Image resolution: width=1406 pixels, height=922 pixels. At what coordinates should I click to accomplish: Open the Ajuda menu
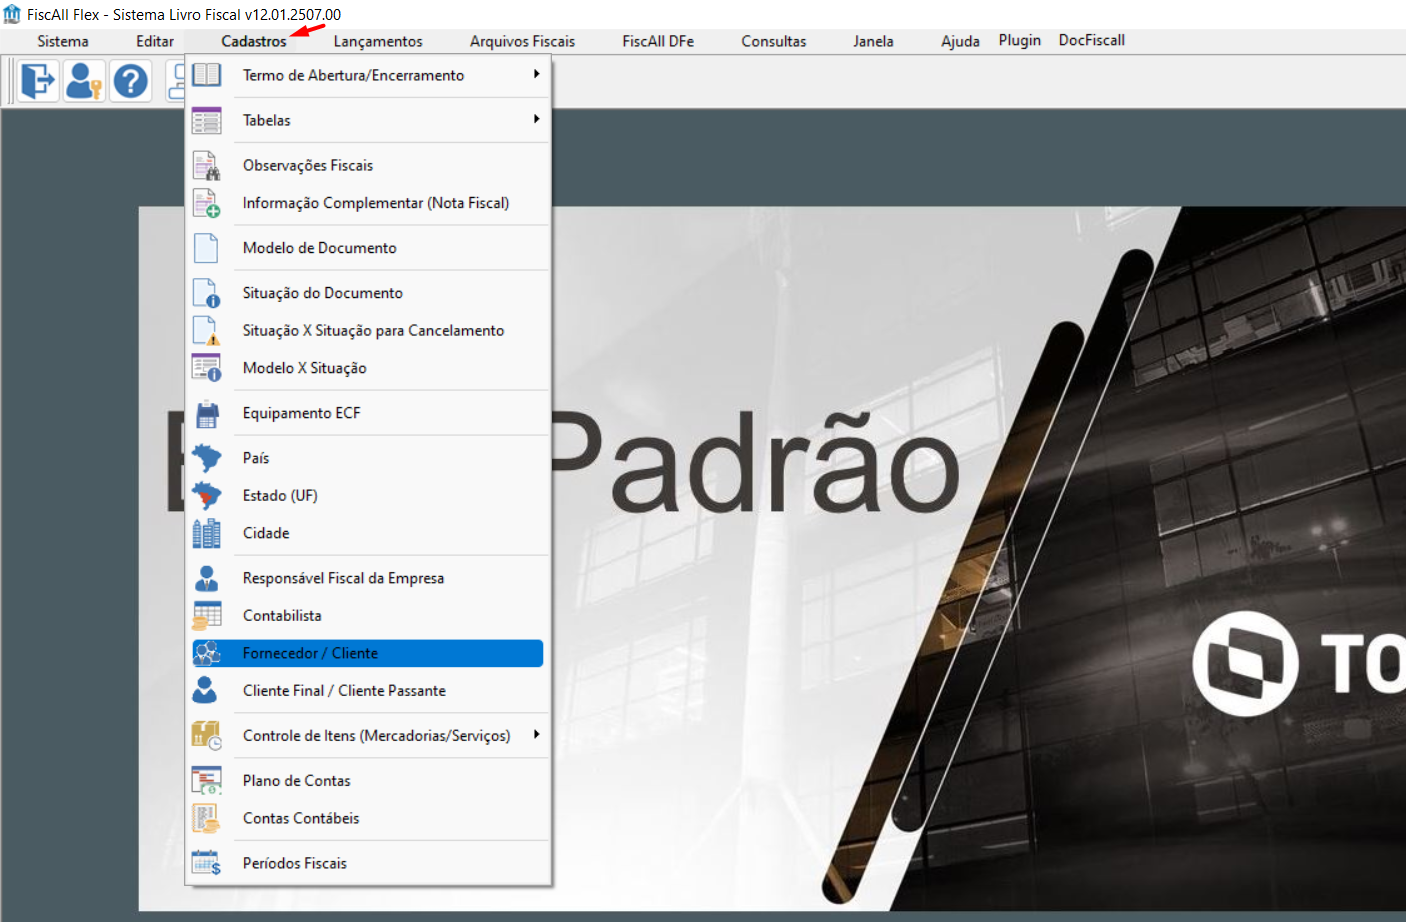click(x=960, y=41)
